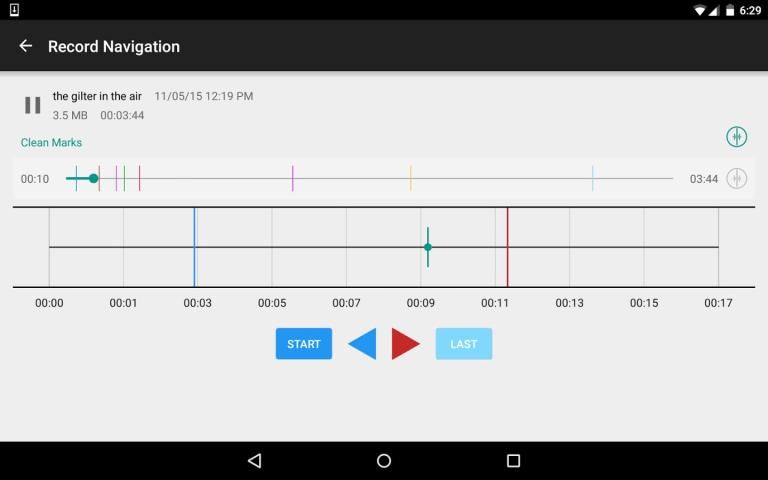Tap the teal waveform marker icon
Viewport: 768px width, 480px height.
coord(736,137)
